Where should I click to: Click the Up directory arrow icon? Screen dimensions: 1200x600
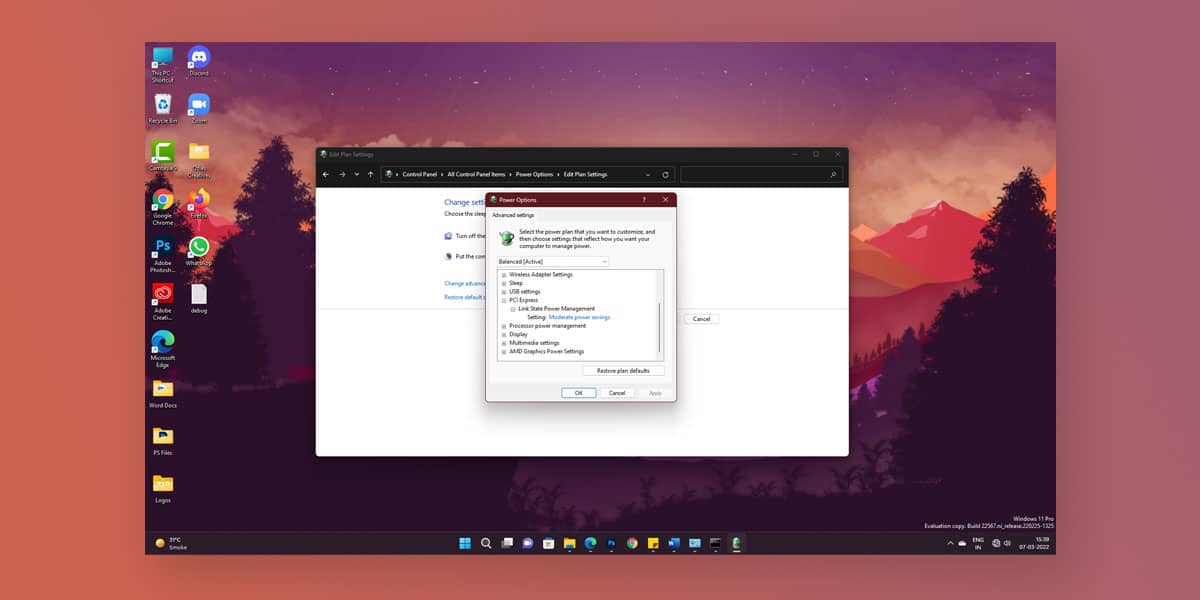tap(371, 174)
